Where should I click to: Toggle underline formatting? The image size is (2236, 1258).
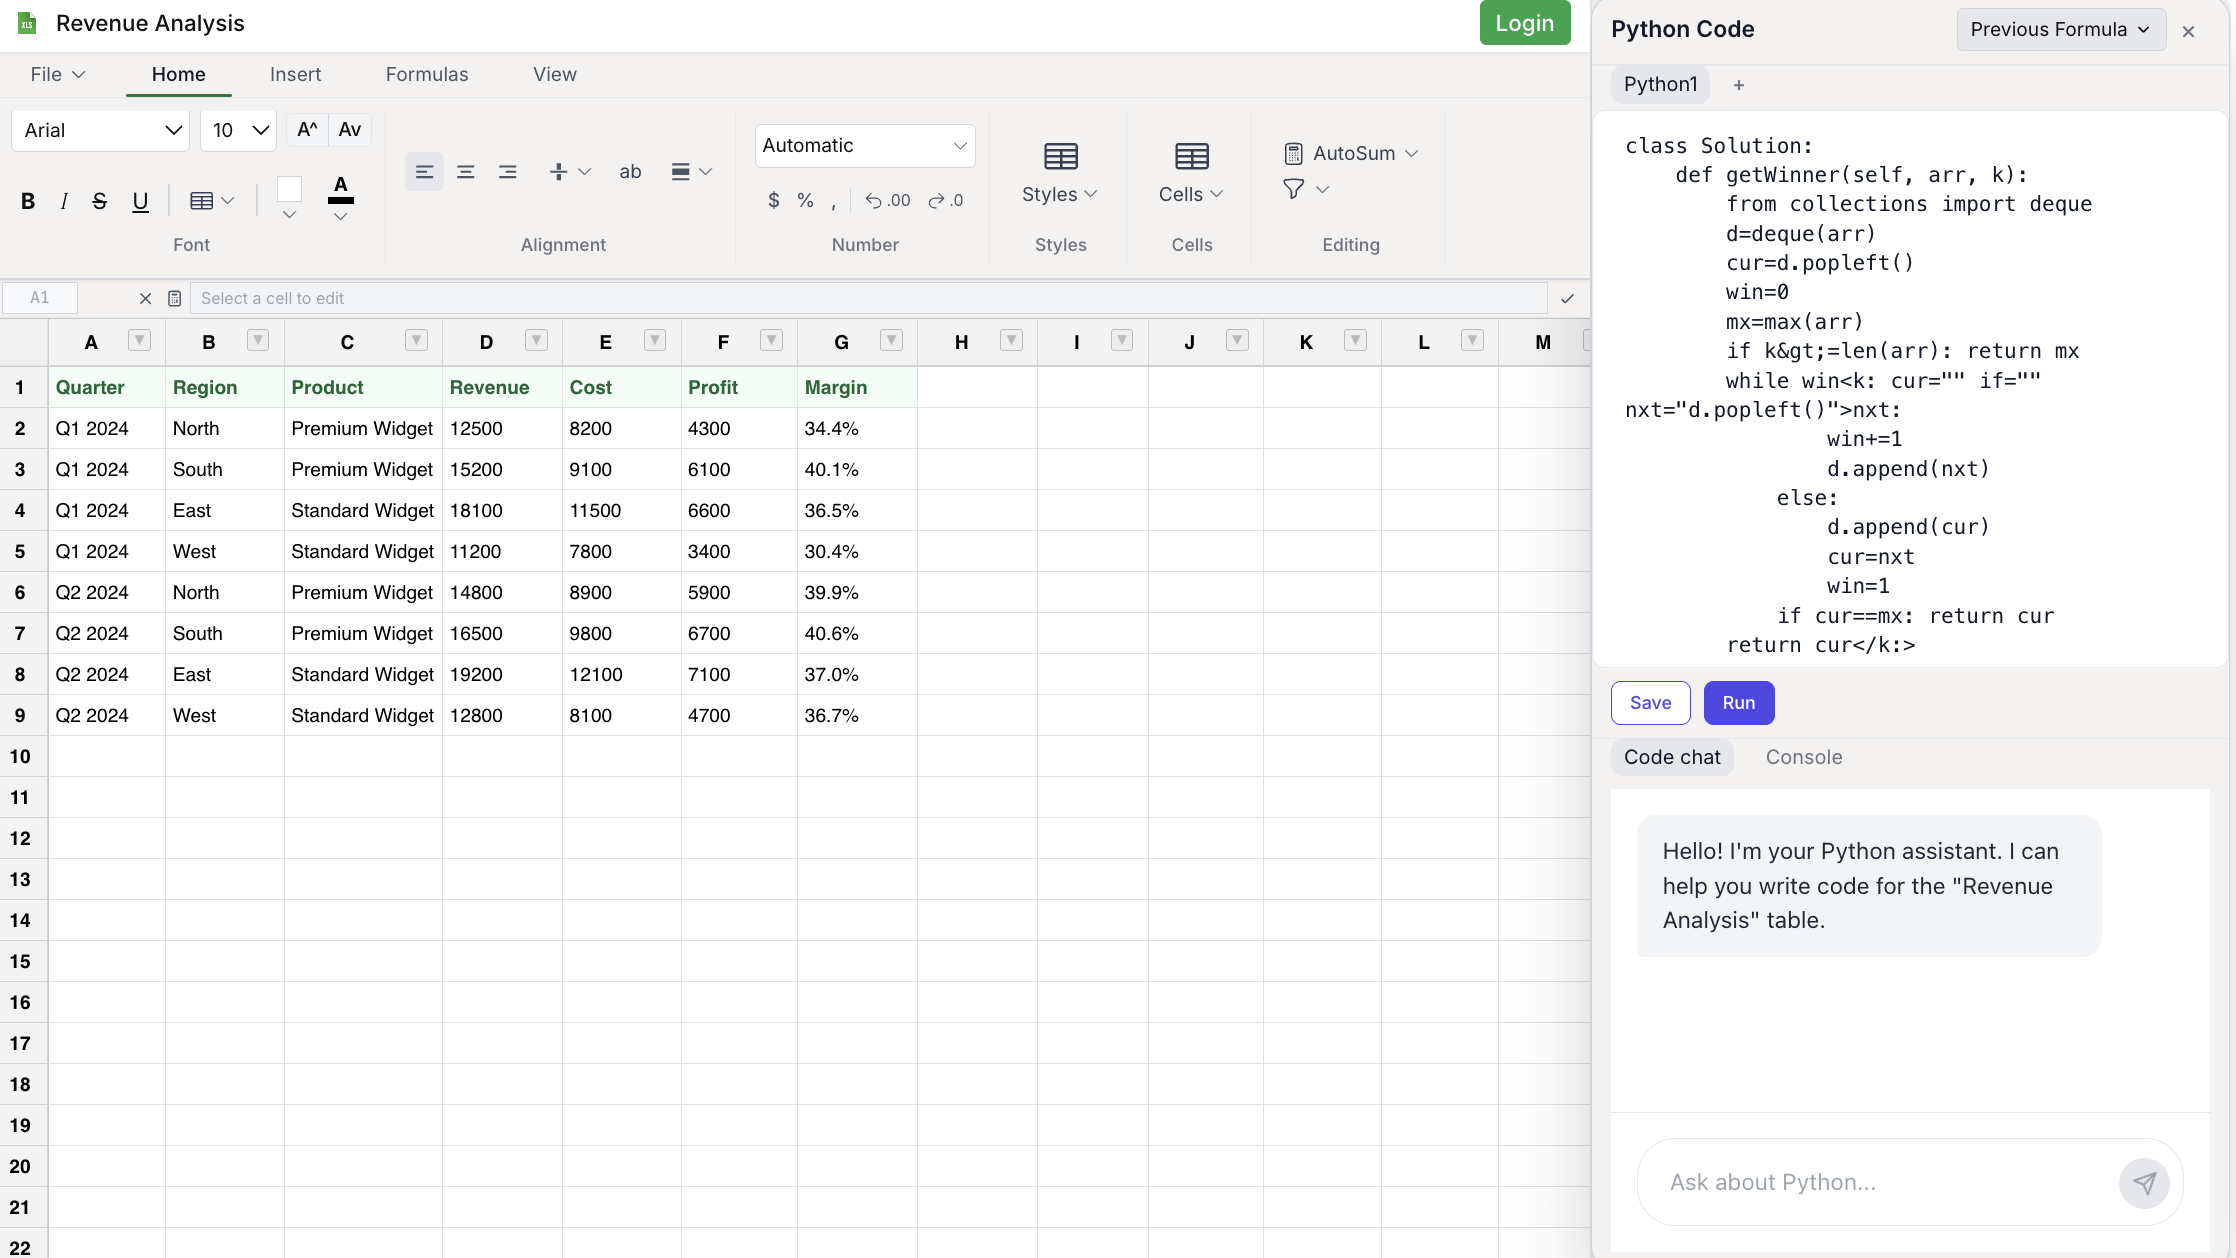point(140,201)
